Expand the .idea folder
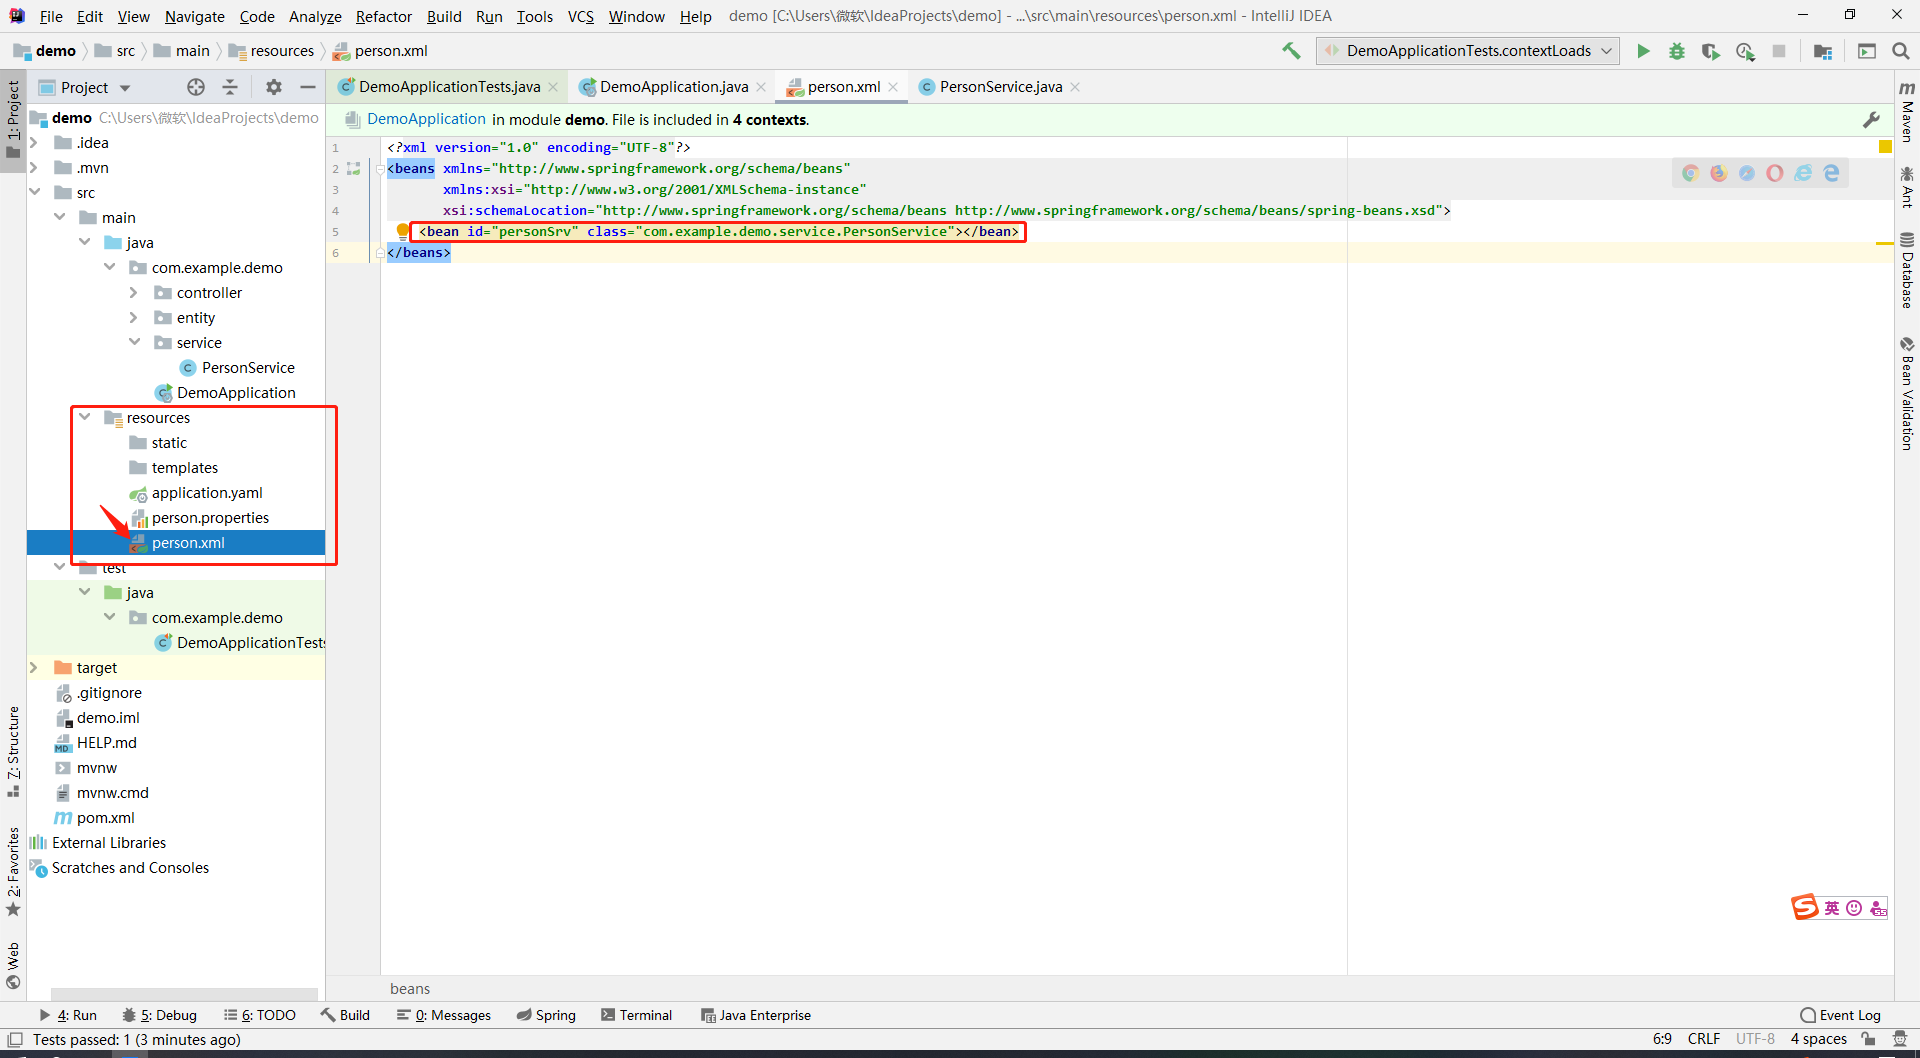This screenshot has width=1920, height=1058. [x=35, y=143]
